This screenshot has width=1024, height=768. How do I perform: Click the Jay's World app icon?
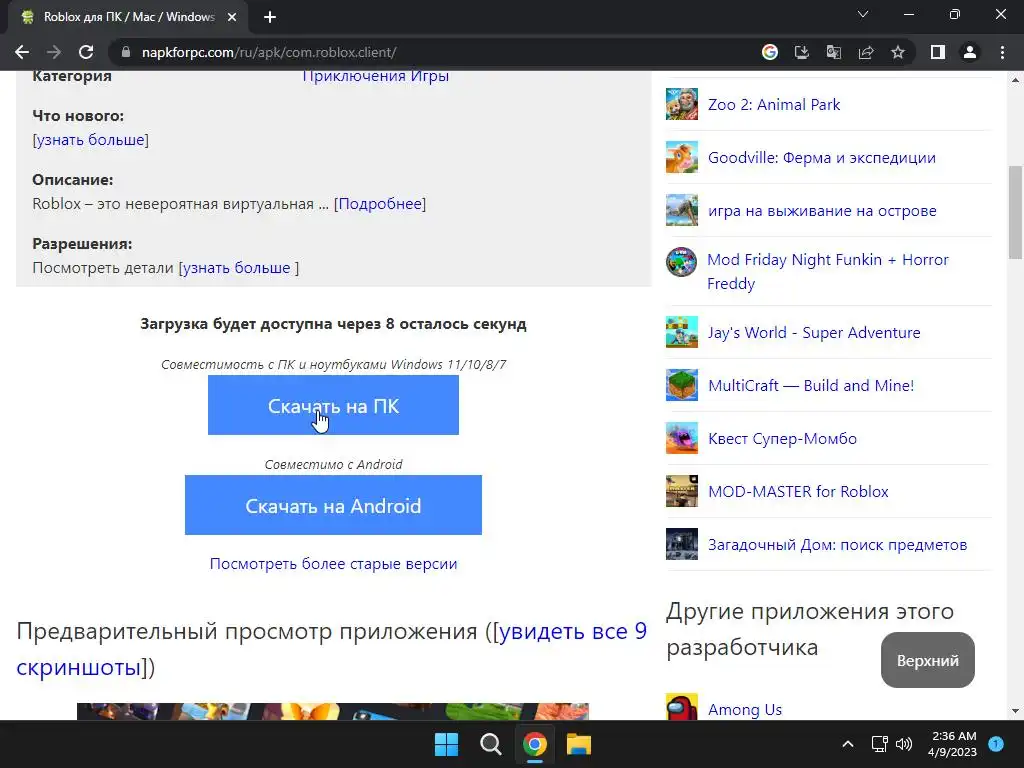(682, 332)
